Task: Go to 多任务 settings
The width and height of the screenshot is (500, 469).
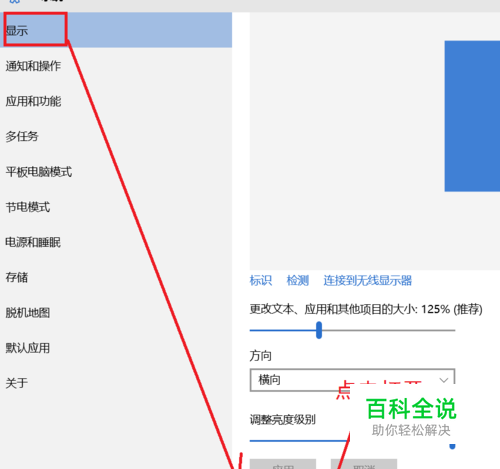Action: click(116, 136)
